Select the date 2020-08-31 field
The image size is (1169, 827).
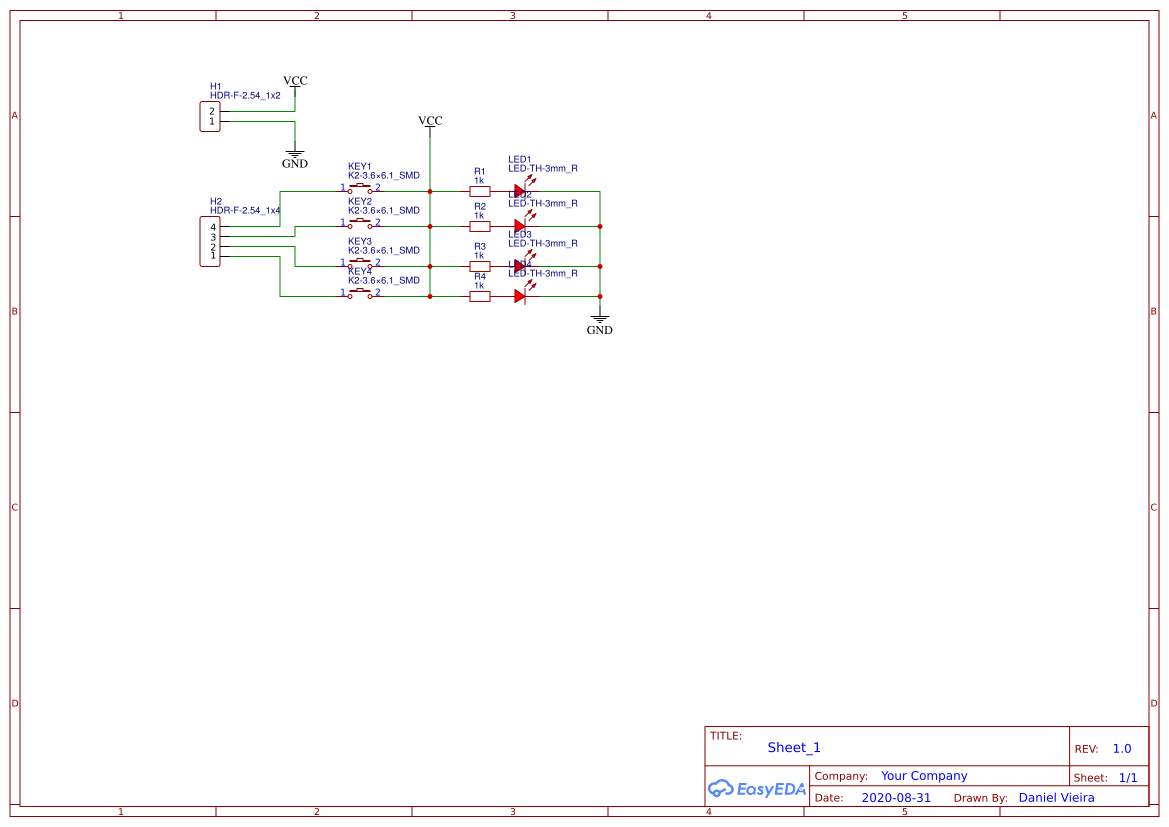(896, 798)
